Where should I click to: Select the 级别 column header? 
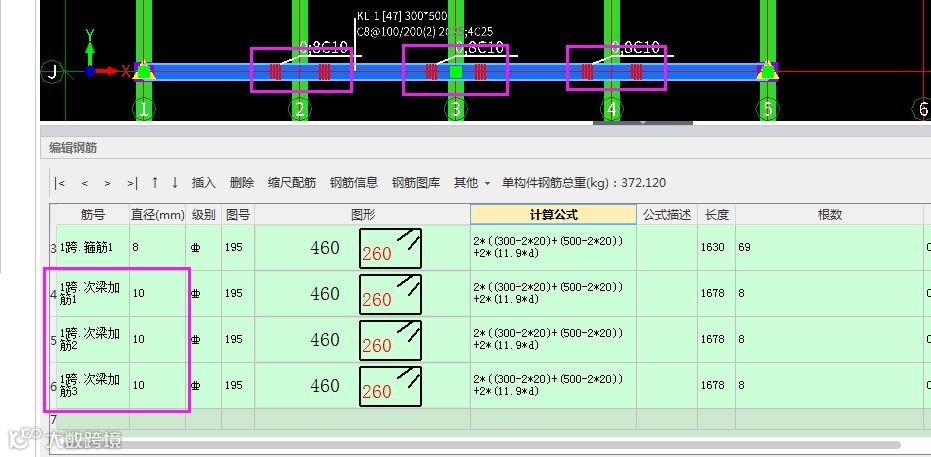coord(204,215)
